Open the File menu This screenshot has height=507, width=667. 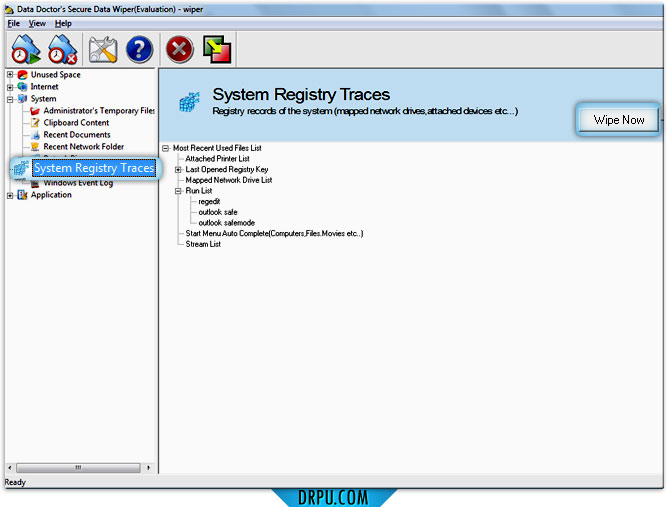(x=14, y=23)
